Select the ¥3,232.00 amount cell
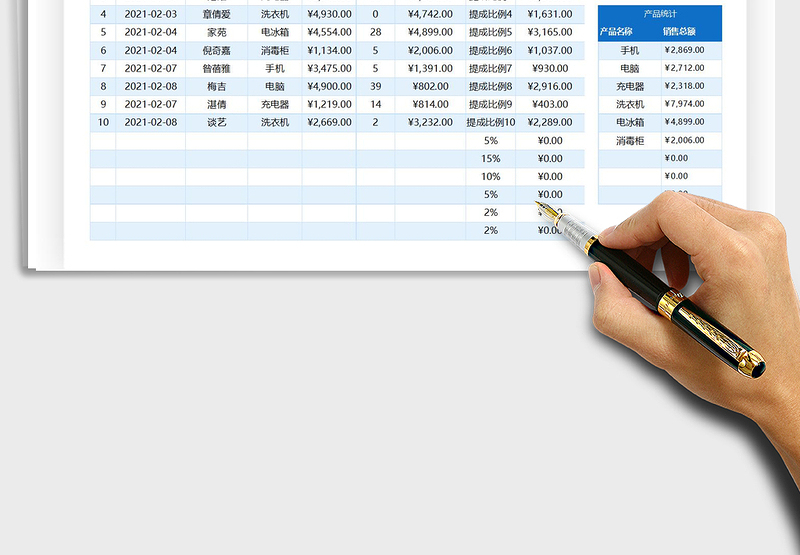This screenshot has height=555, width=800. point(430,122)
